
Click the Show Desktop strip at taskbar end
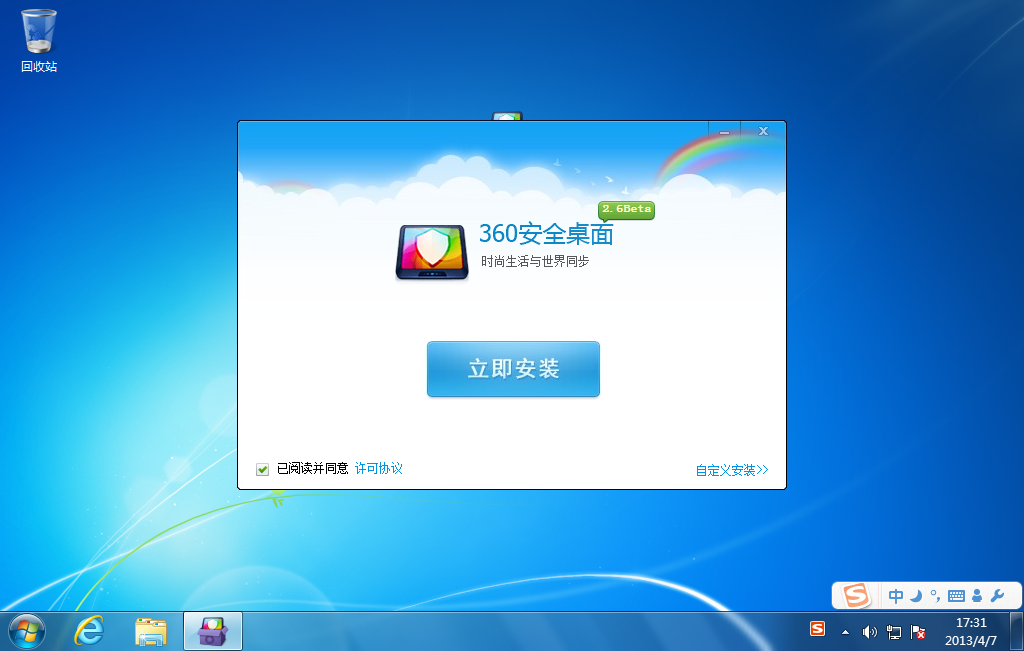(1017, 631)
